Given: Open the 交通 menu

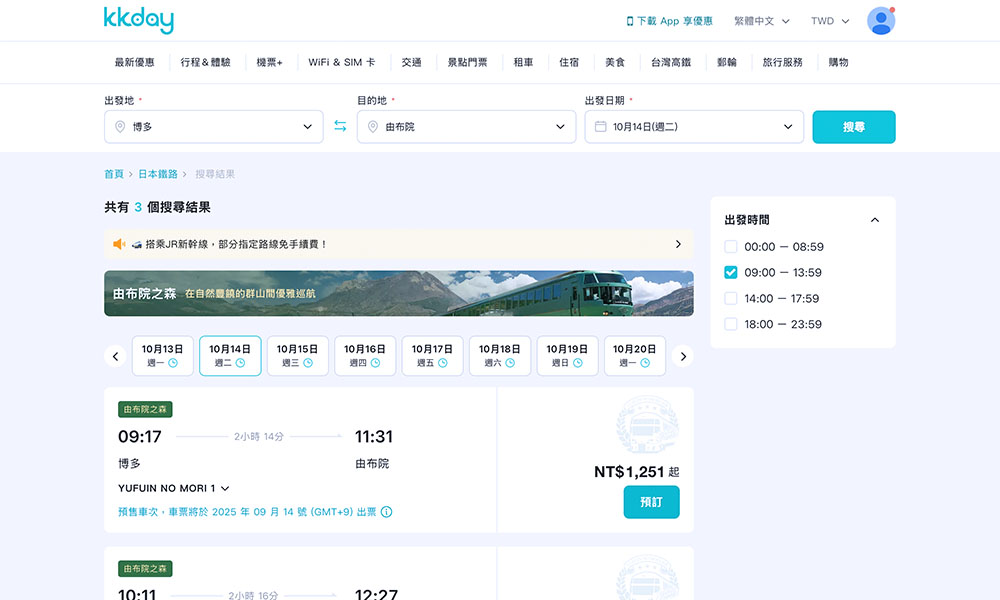Looking at the screenshot, I should coord(412,62).
